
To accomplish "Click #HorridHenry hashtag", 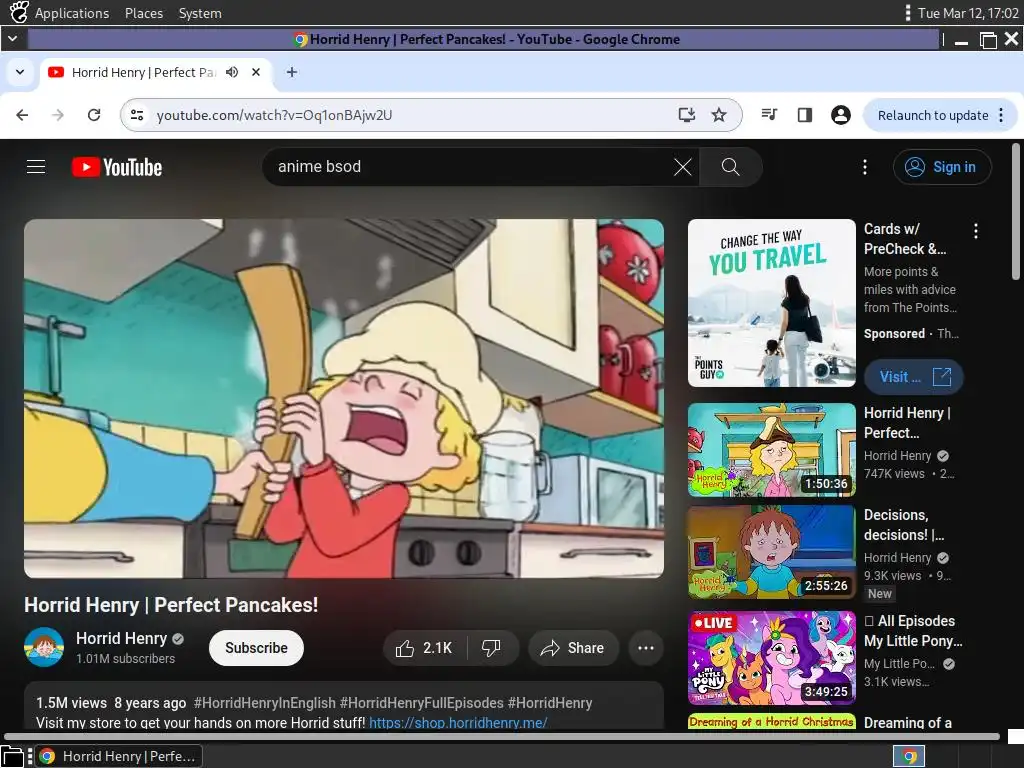I will (x=550, y=703).
